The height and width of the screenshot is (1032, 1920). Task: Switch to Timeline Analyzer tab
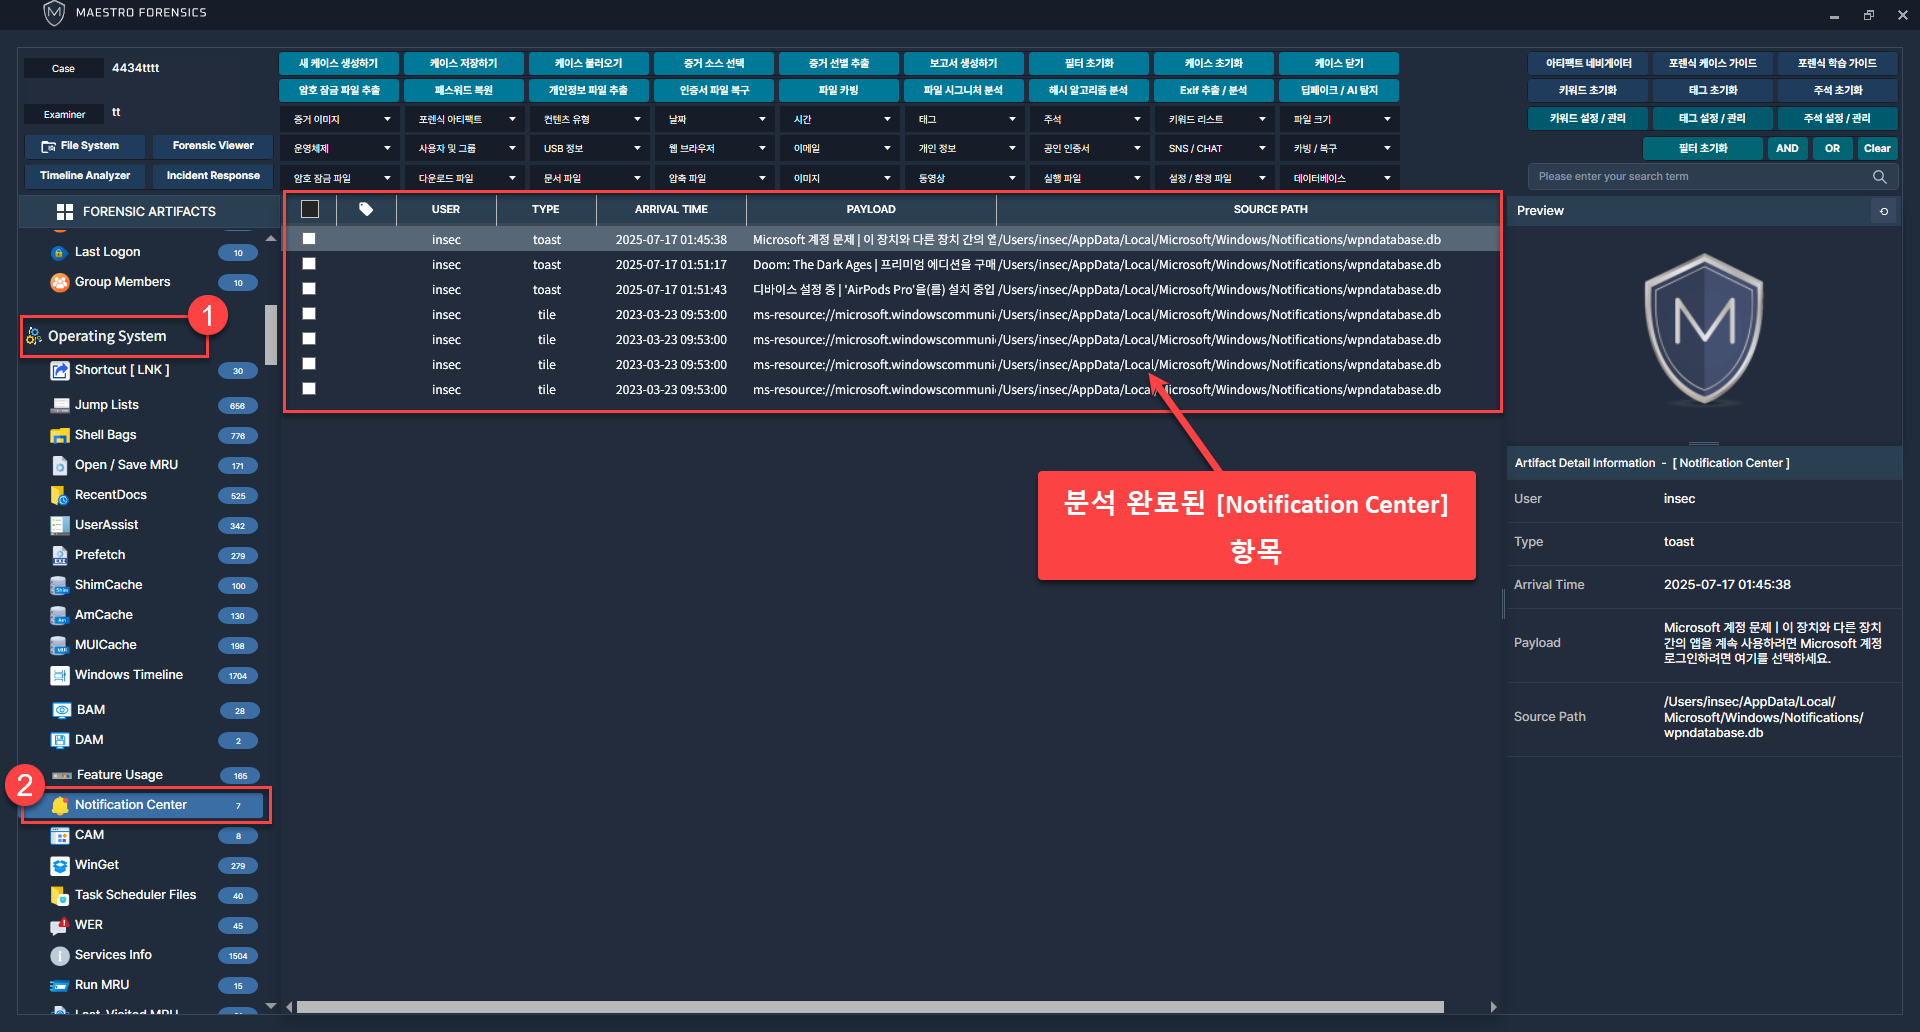click(85, 176)
